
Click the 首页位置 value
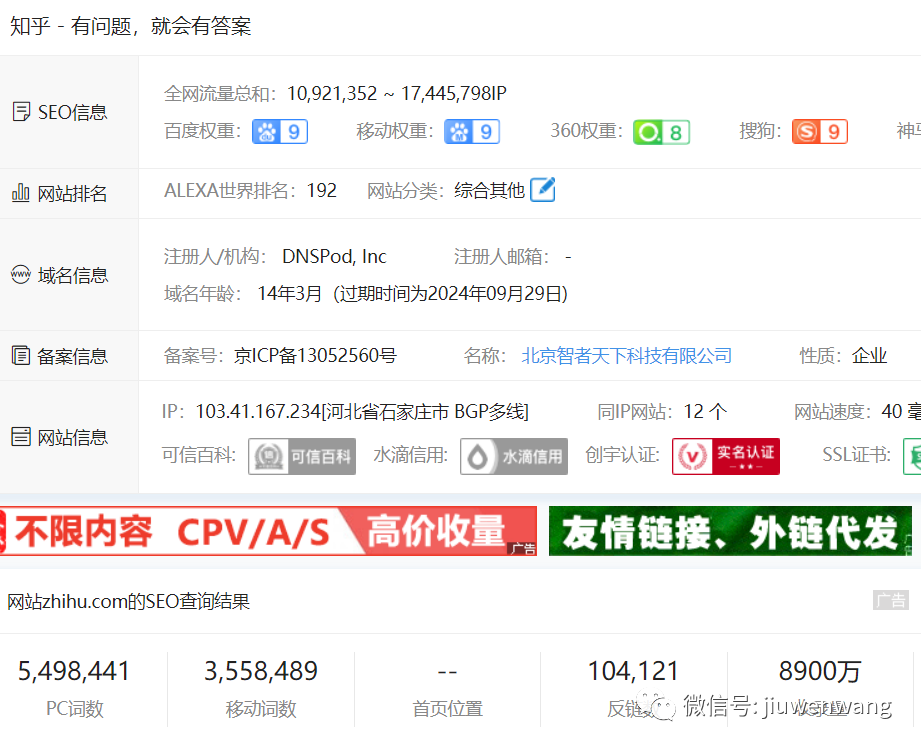point(448,671)
